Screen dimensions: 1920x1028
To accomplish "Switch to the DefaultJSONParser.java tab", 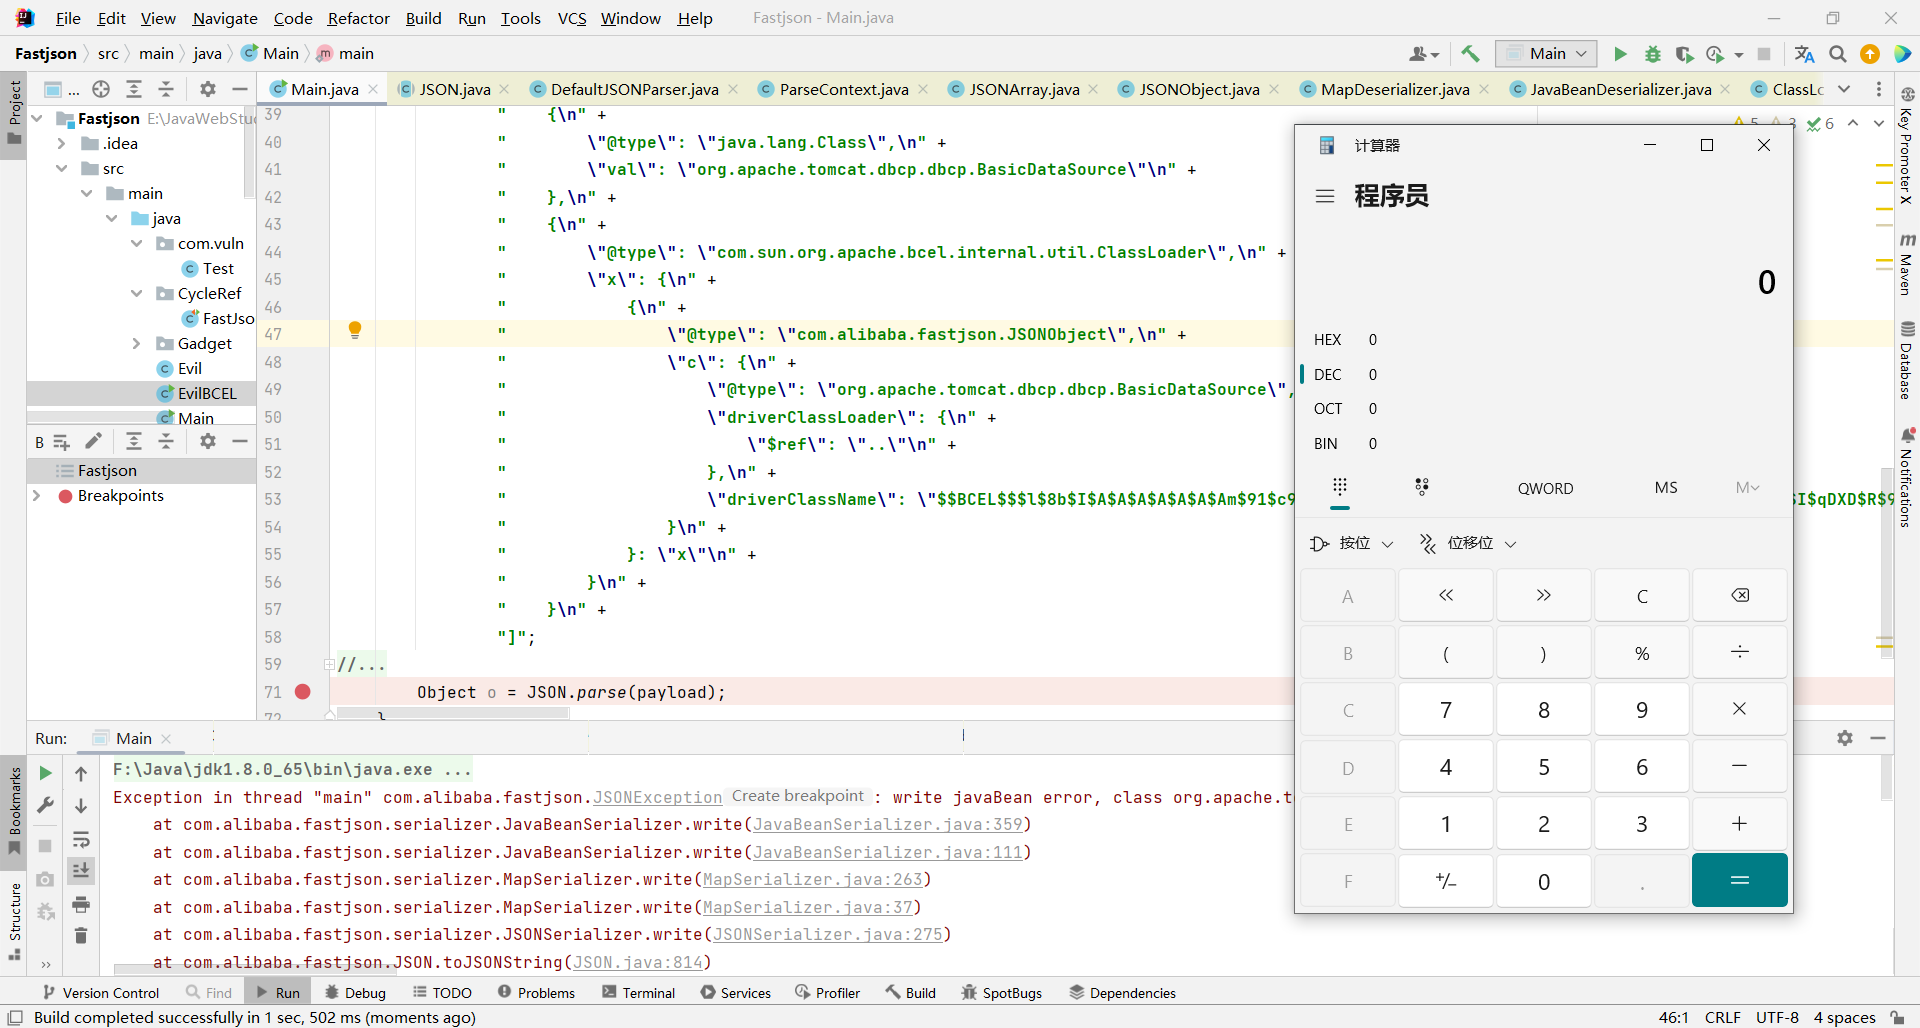I will [634, 89].
